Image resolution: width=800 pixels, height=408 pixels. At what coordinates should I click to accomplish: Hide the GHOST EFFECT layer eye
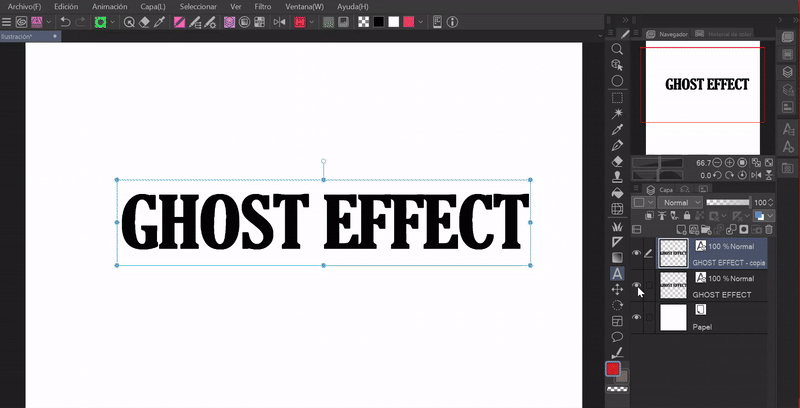coord(636,285)
